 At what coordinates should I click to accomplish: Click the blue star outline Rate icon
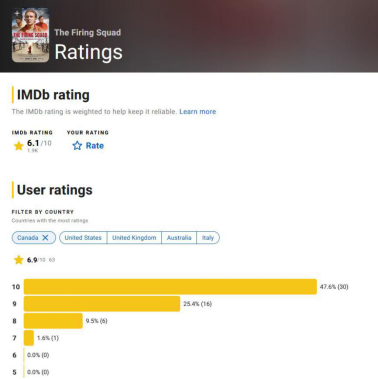coord(77,146)
